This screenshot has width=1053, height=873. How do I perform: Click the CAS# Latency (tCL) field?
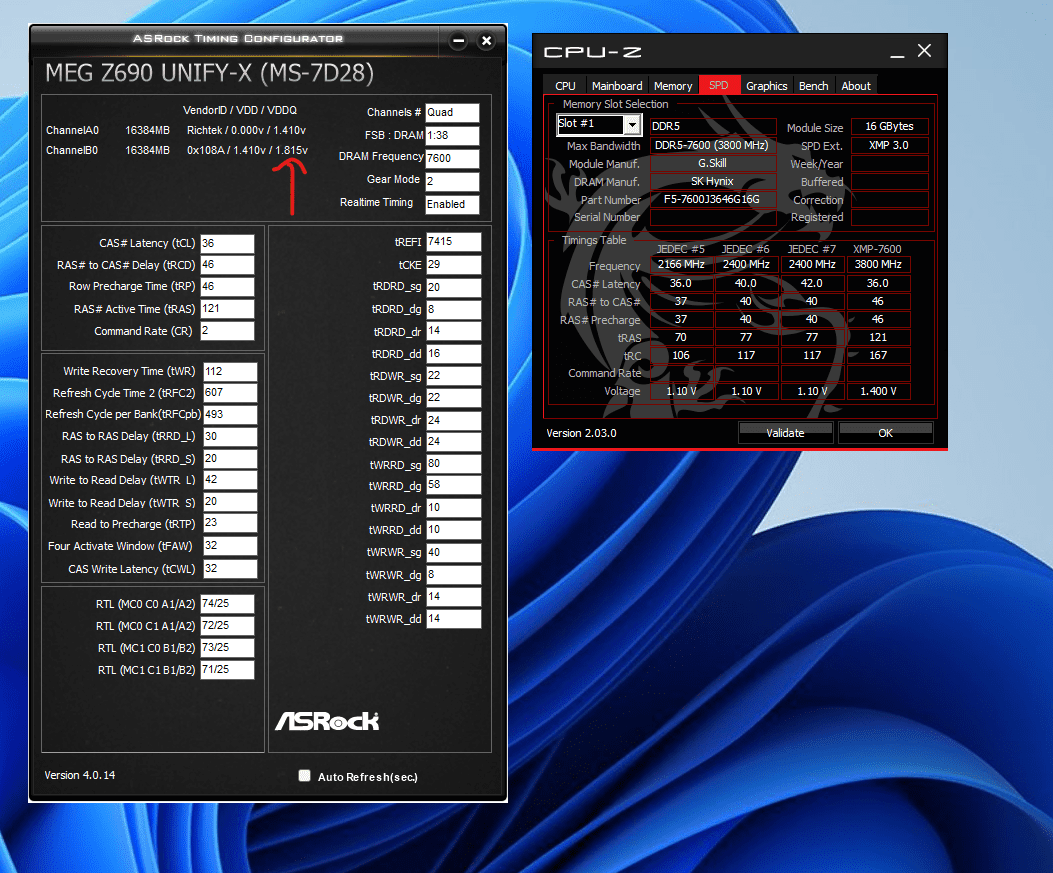227,243
